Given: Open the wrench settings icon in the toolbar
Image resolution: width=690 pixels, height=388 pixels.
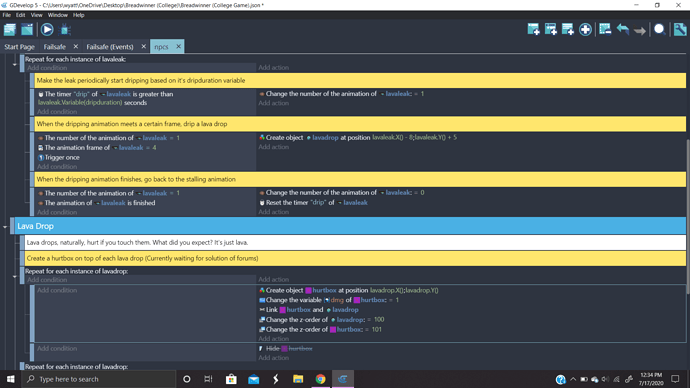Looking at the screenshot, I should [x=680, y=29].
